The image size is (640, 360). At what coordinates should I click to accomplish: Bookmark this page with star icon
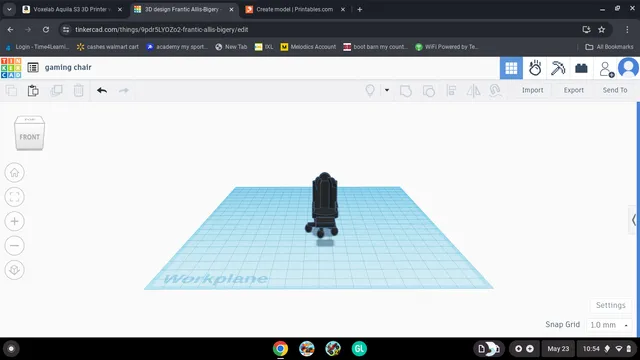pyautogui.click(x=601, y=29)
